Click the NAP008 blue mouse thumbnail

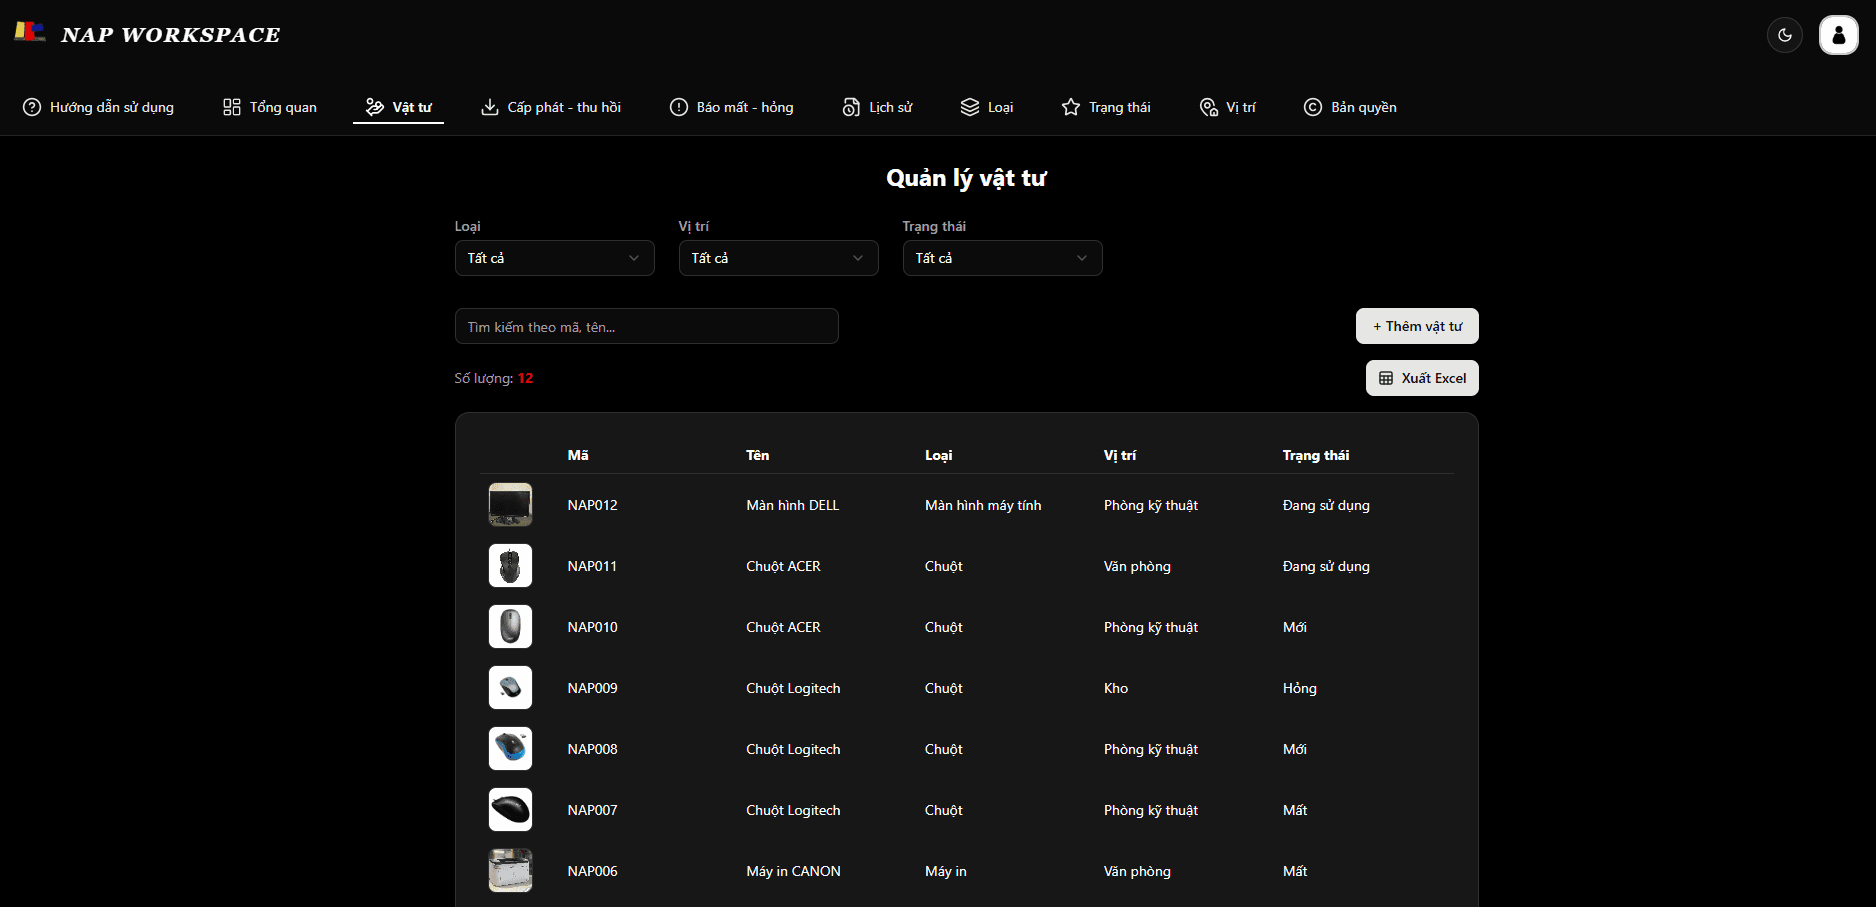510,749
